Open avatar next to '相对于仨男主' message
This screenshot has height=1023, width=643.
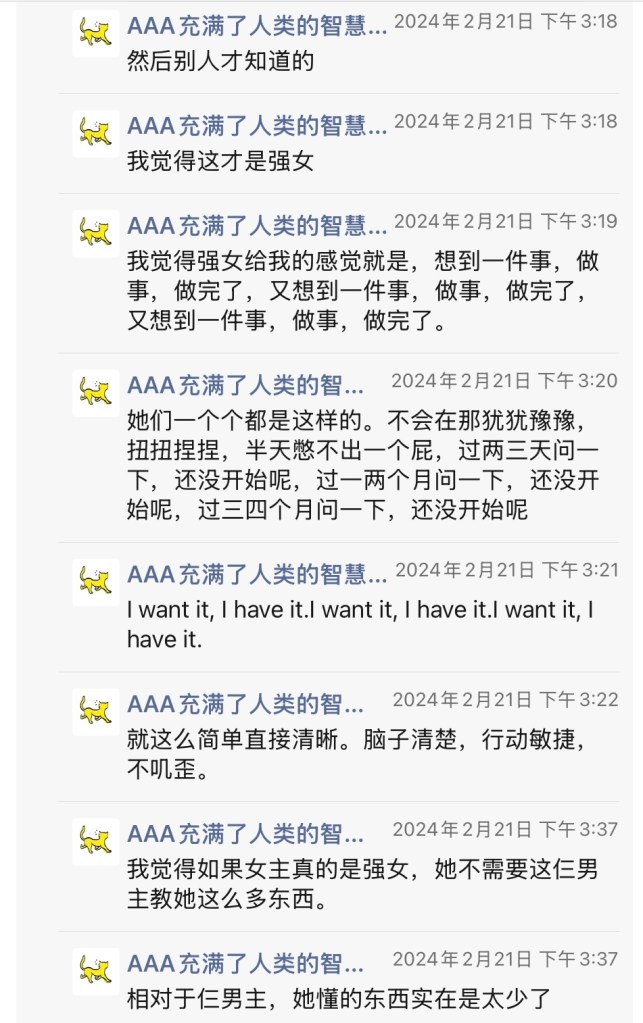(95, 971)
